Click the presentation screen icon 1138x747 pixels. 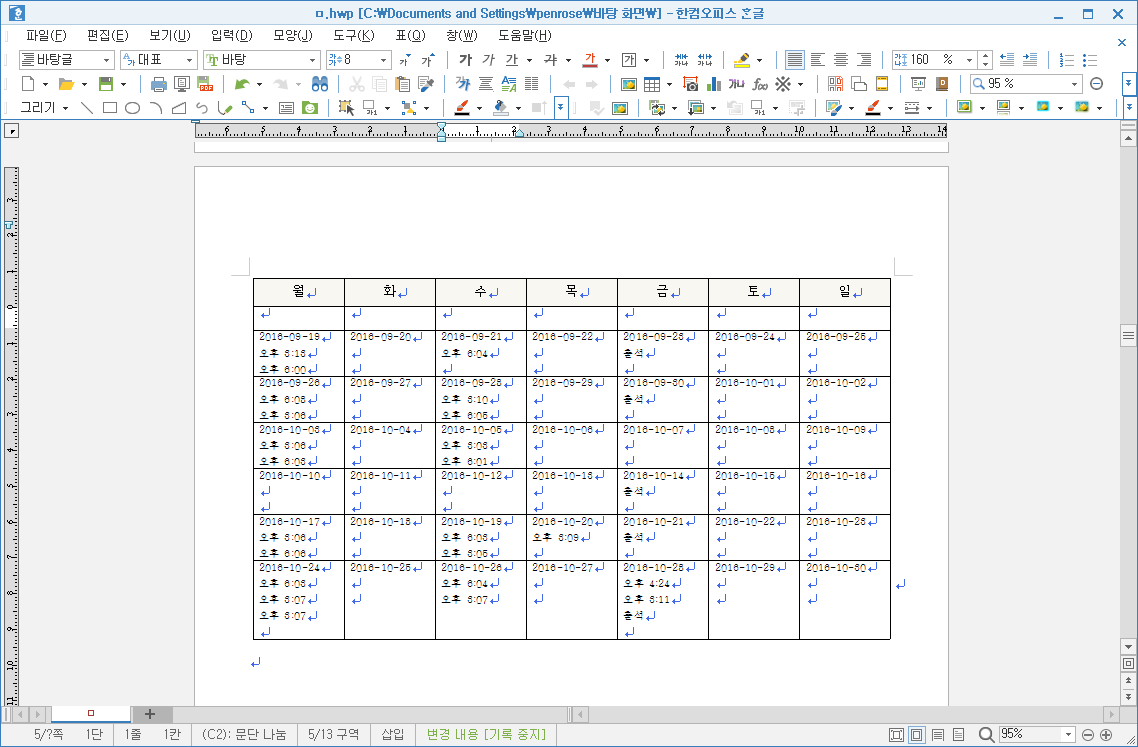pos(918,84)
